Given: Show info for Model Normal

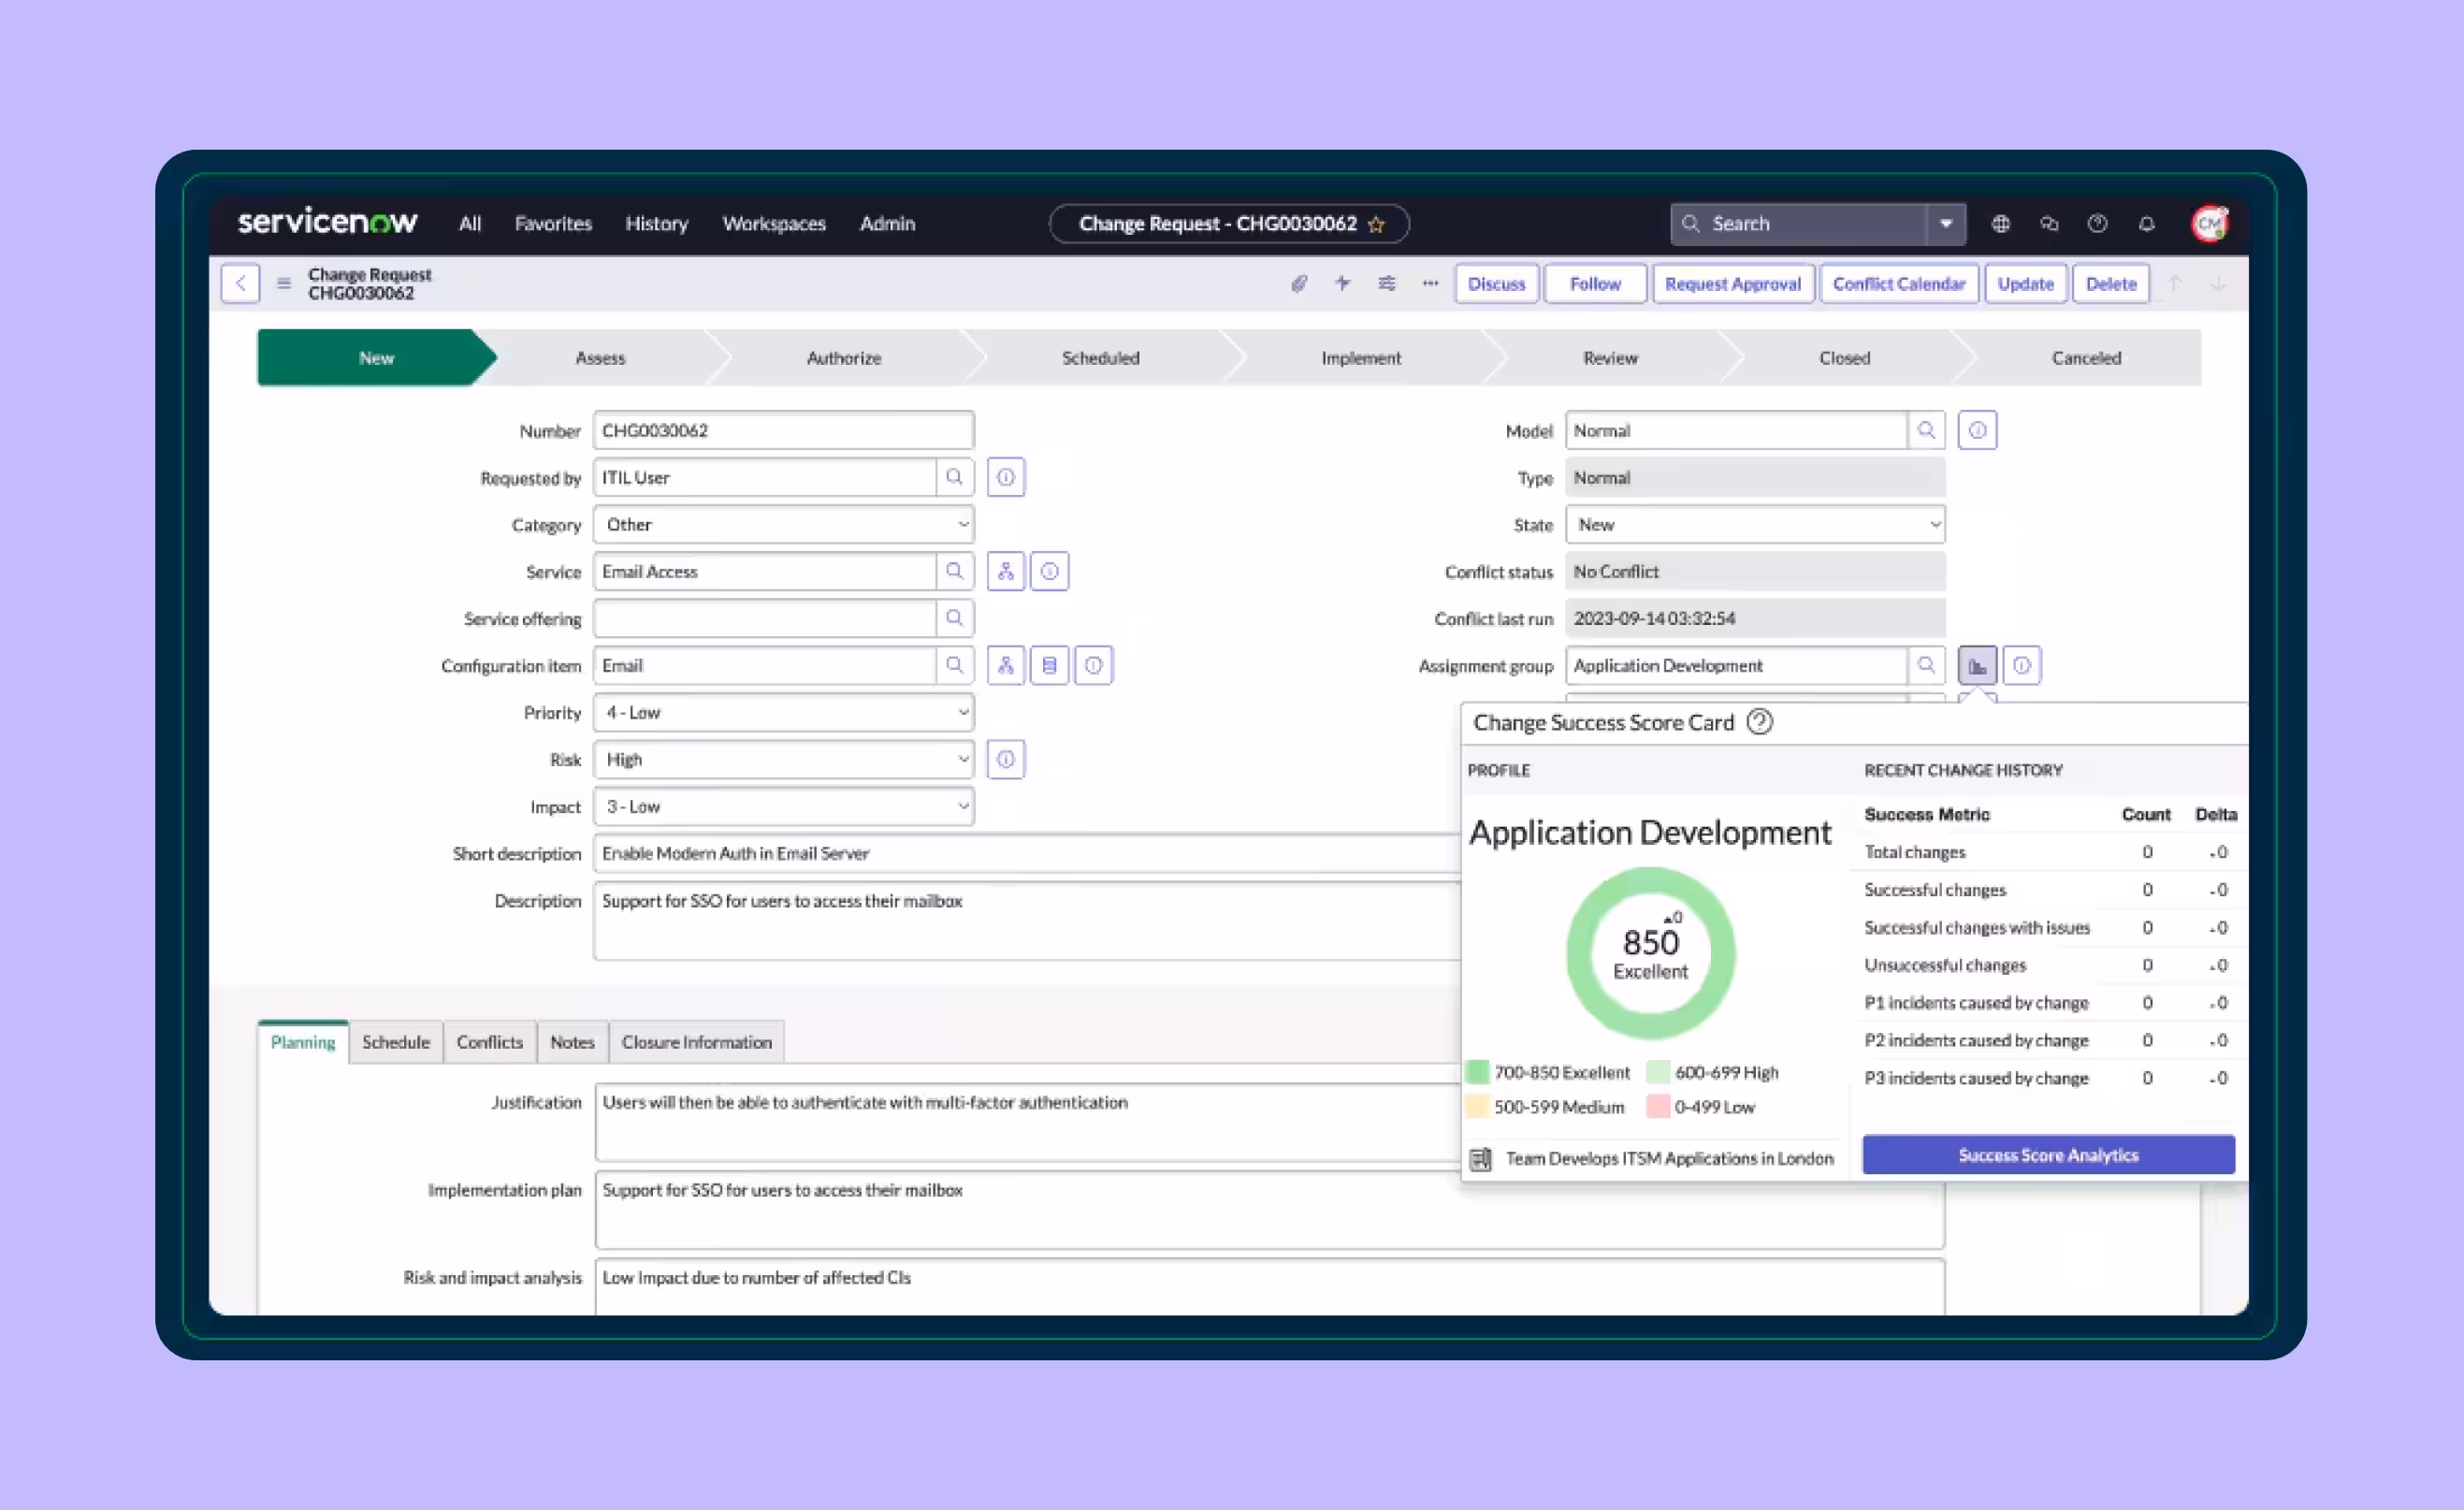Looking at the screenshot, I should click(x=1978, y=430).
